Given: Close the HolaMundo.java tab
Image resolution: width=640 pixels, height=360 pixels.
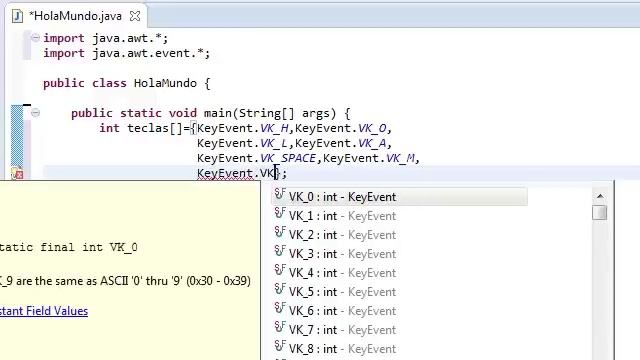Looking at the screenshot, I should [135, 16].
